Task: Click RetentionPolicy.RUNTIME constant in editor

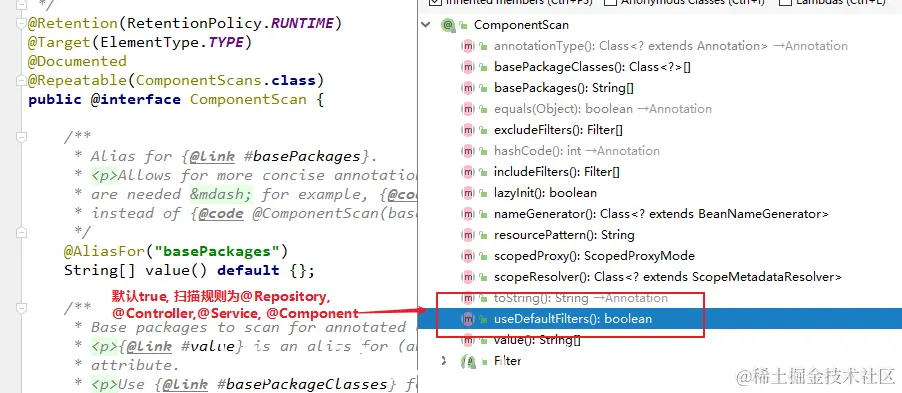Action: pos(230,24)
